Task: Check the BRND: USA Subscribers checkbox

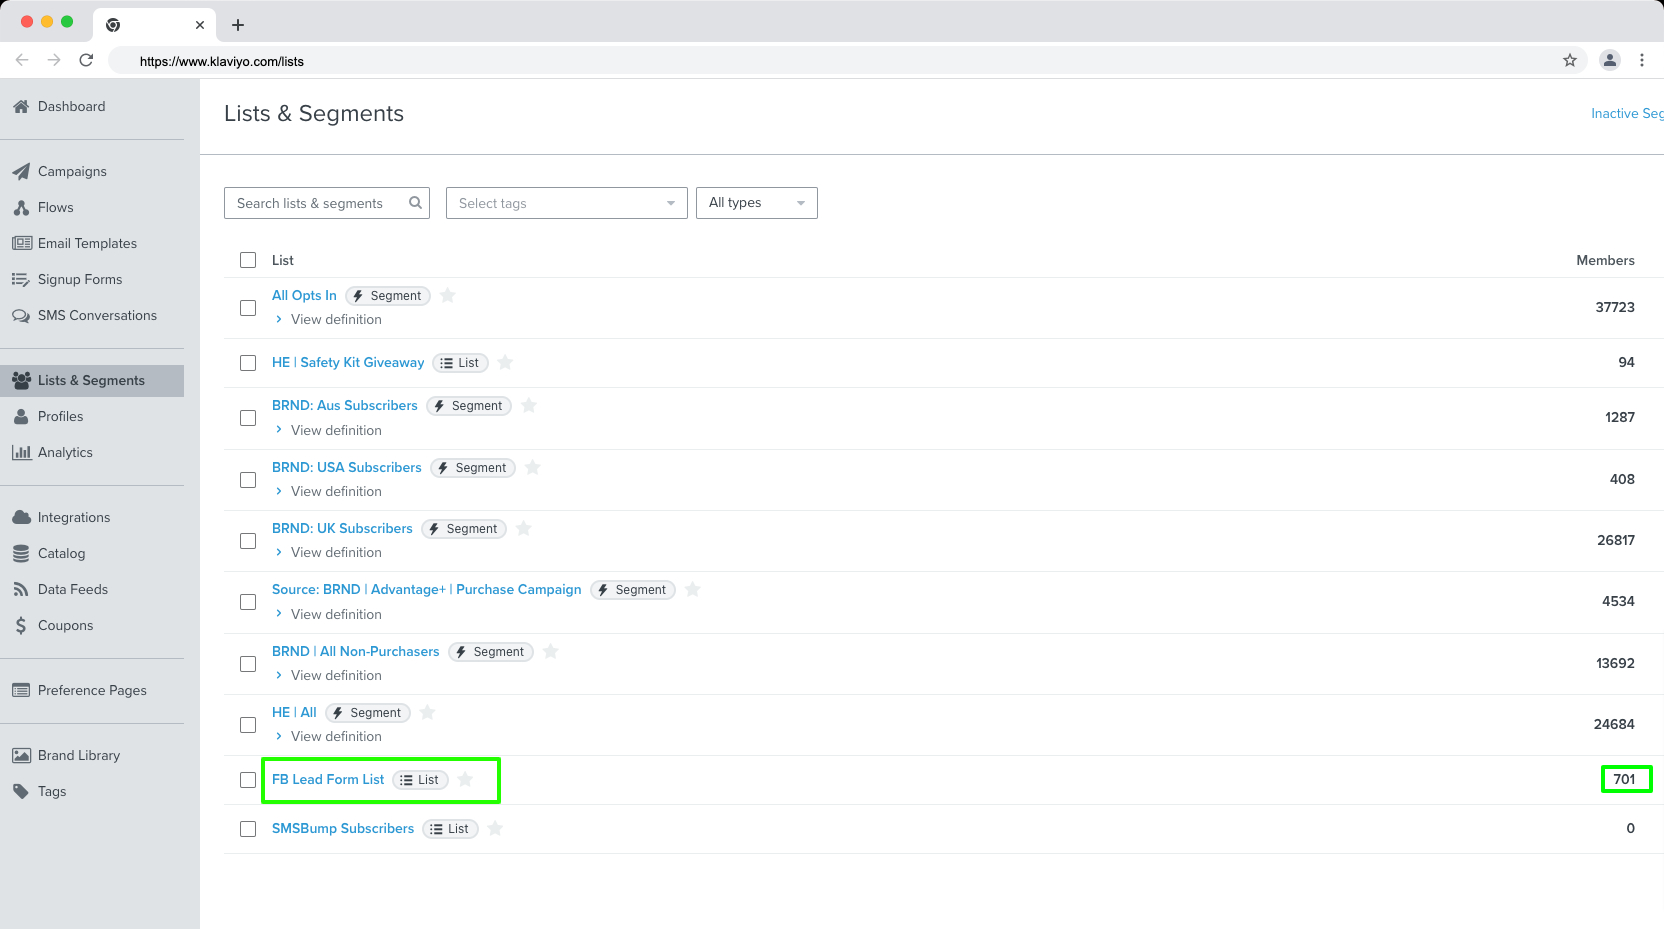Action: pyautogui.click(x=248, y=480)
